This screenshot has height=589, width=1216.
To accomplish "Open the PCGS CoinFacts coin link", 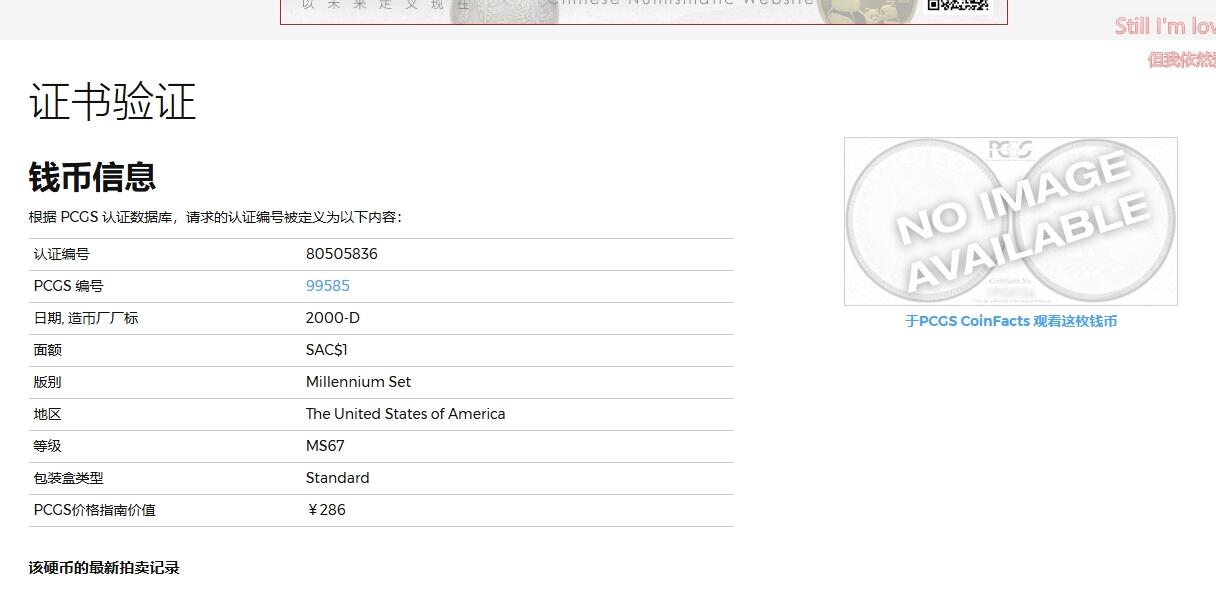I will tap(1011, 321).
